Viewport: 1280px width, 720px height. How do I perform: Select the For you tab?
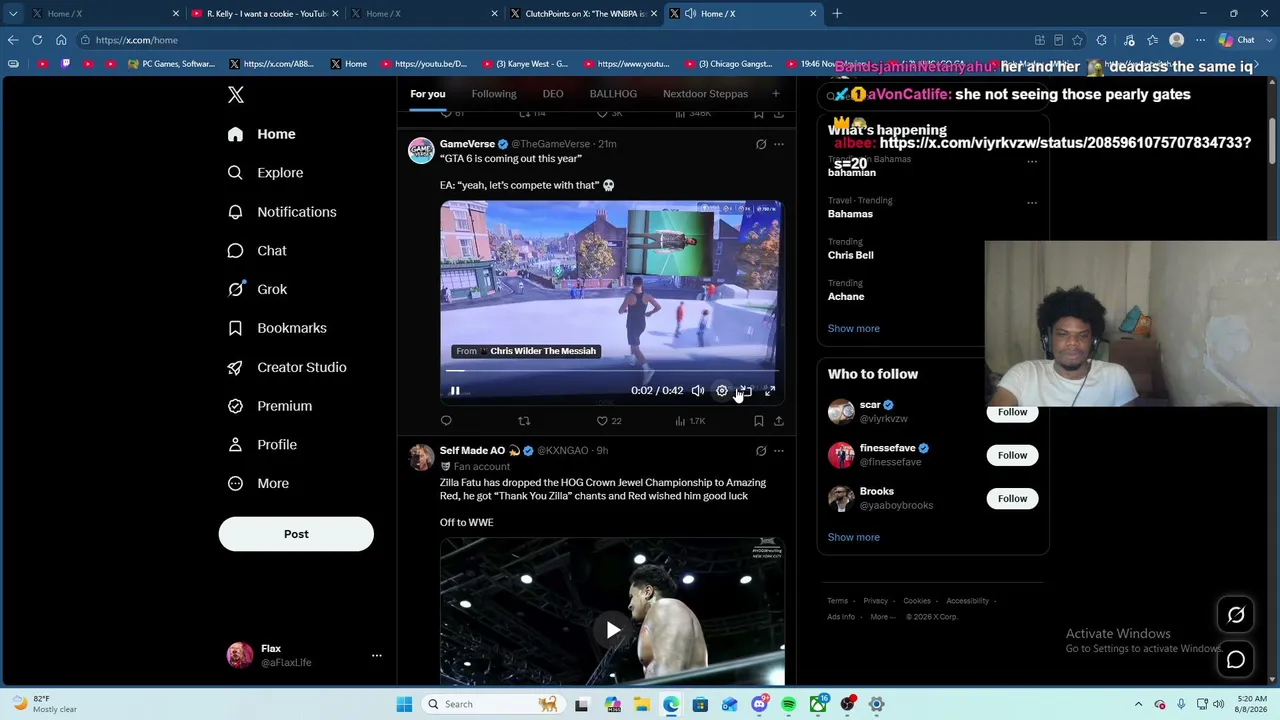(x=427, y=94)
